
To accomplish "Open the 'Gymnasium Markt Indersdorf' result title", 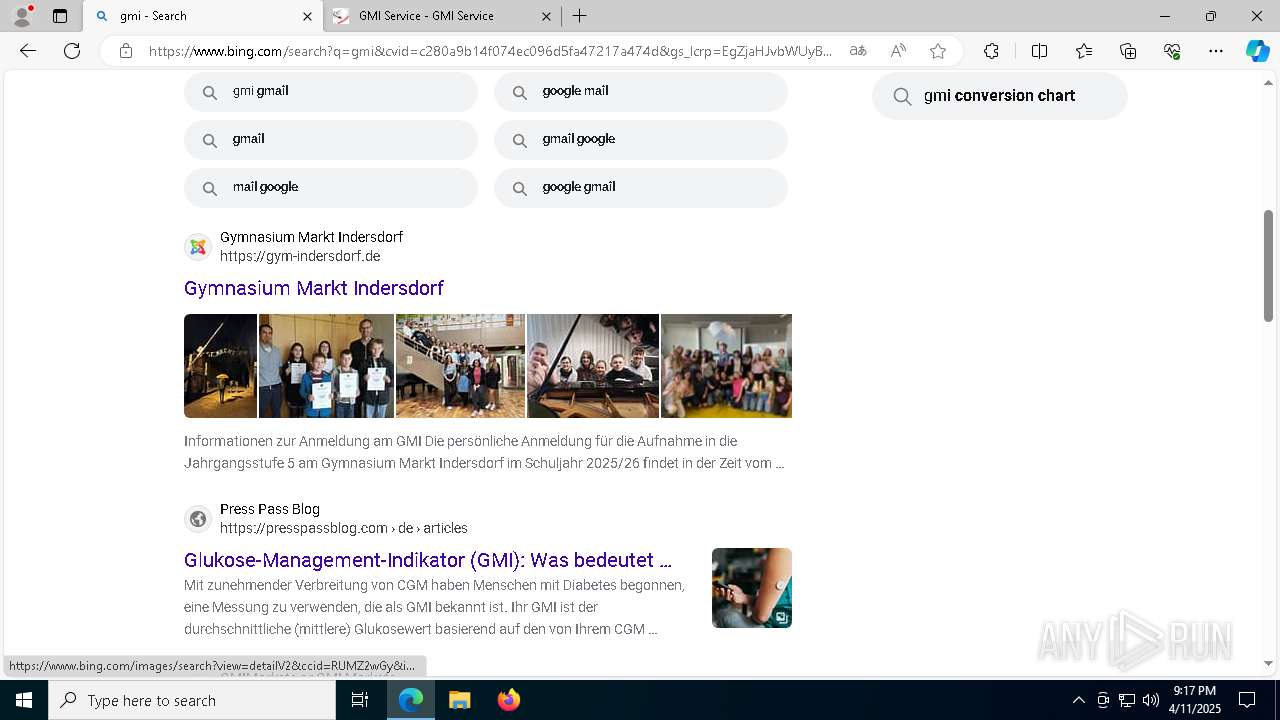I will [314, 288].
